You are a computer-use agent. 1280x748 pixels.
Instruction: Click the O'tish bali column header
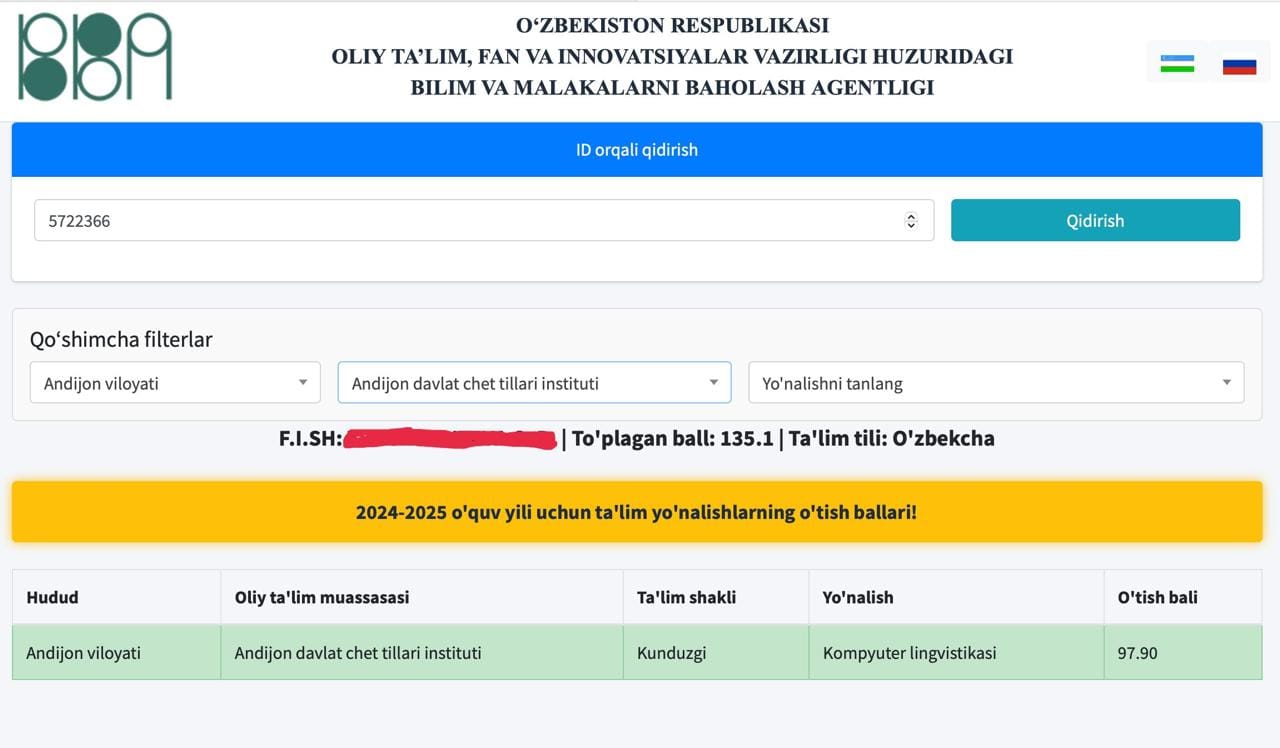(x=1157, y=597)
